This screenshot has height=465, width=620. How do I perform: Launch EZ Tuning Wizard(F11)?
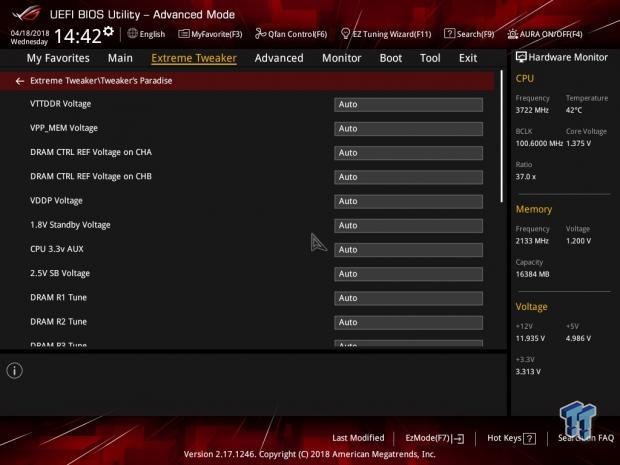click(x=386, y=34)
